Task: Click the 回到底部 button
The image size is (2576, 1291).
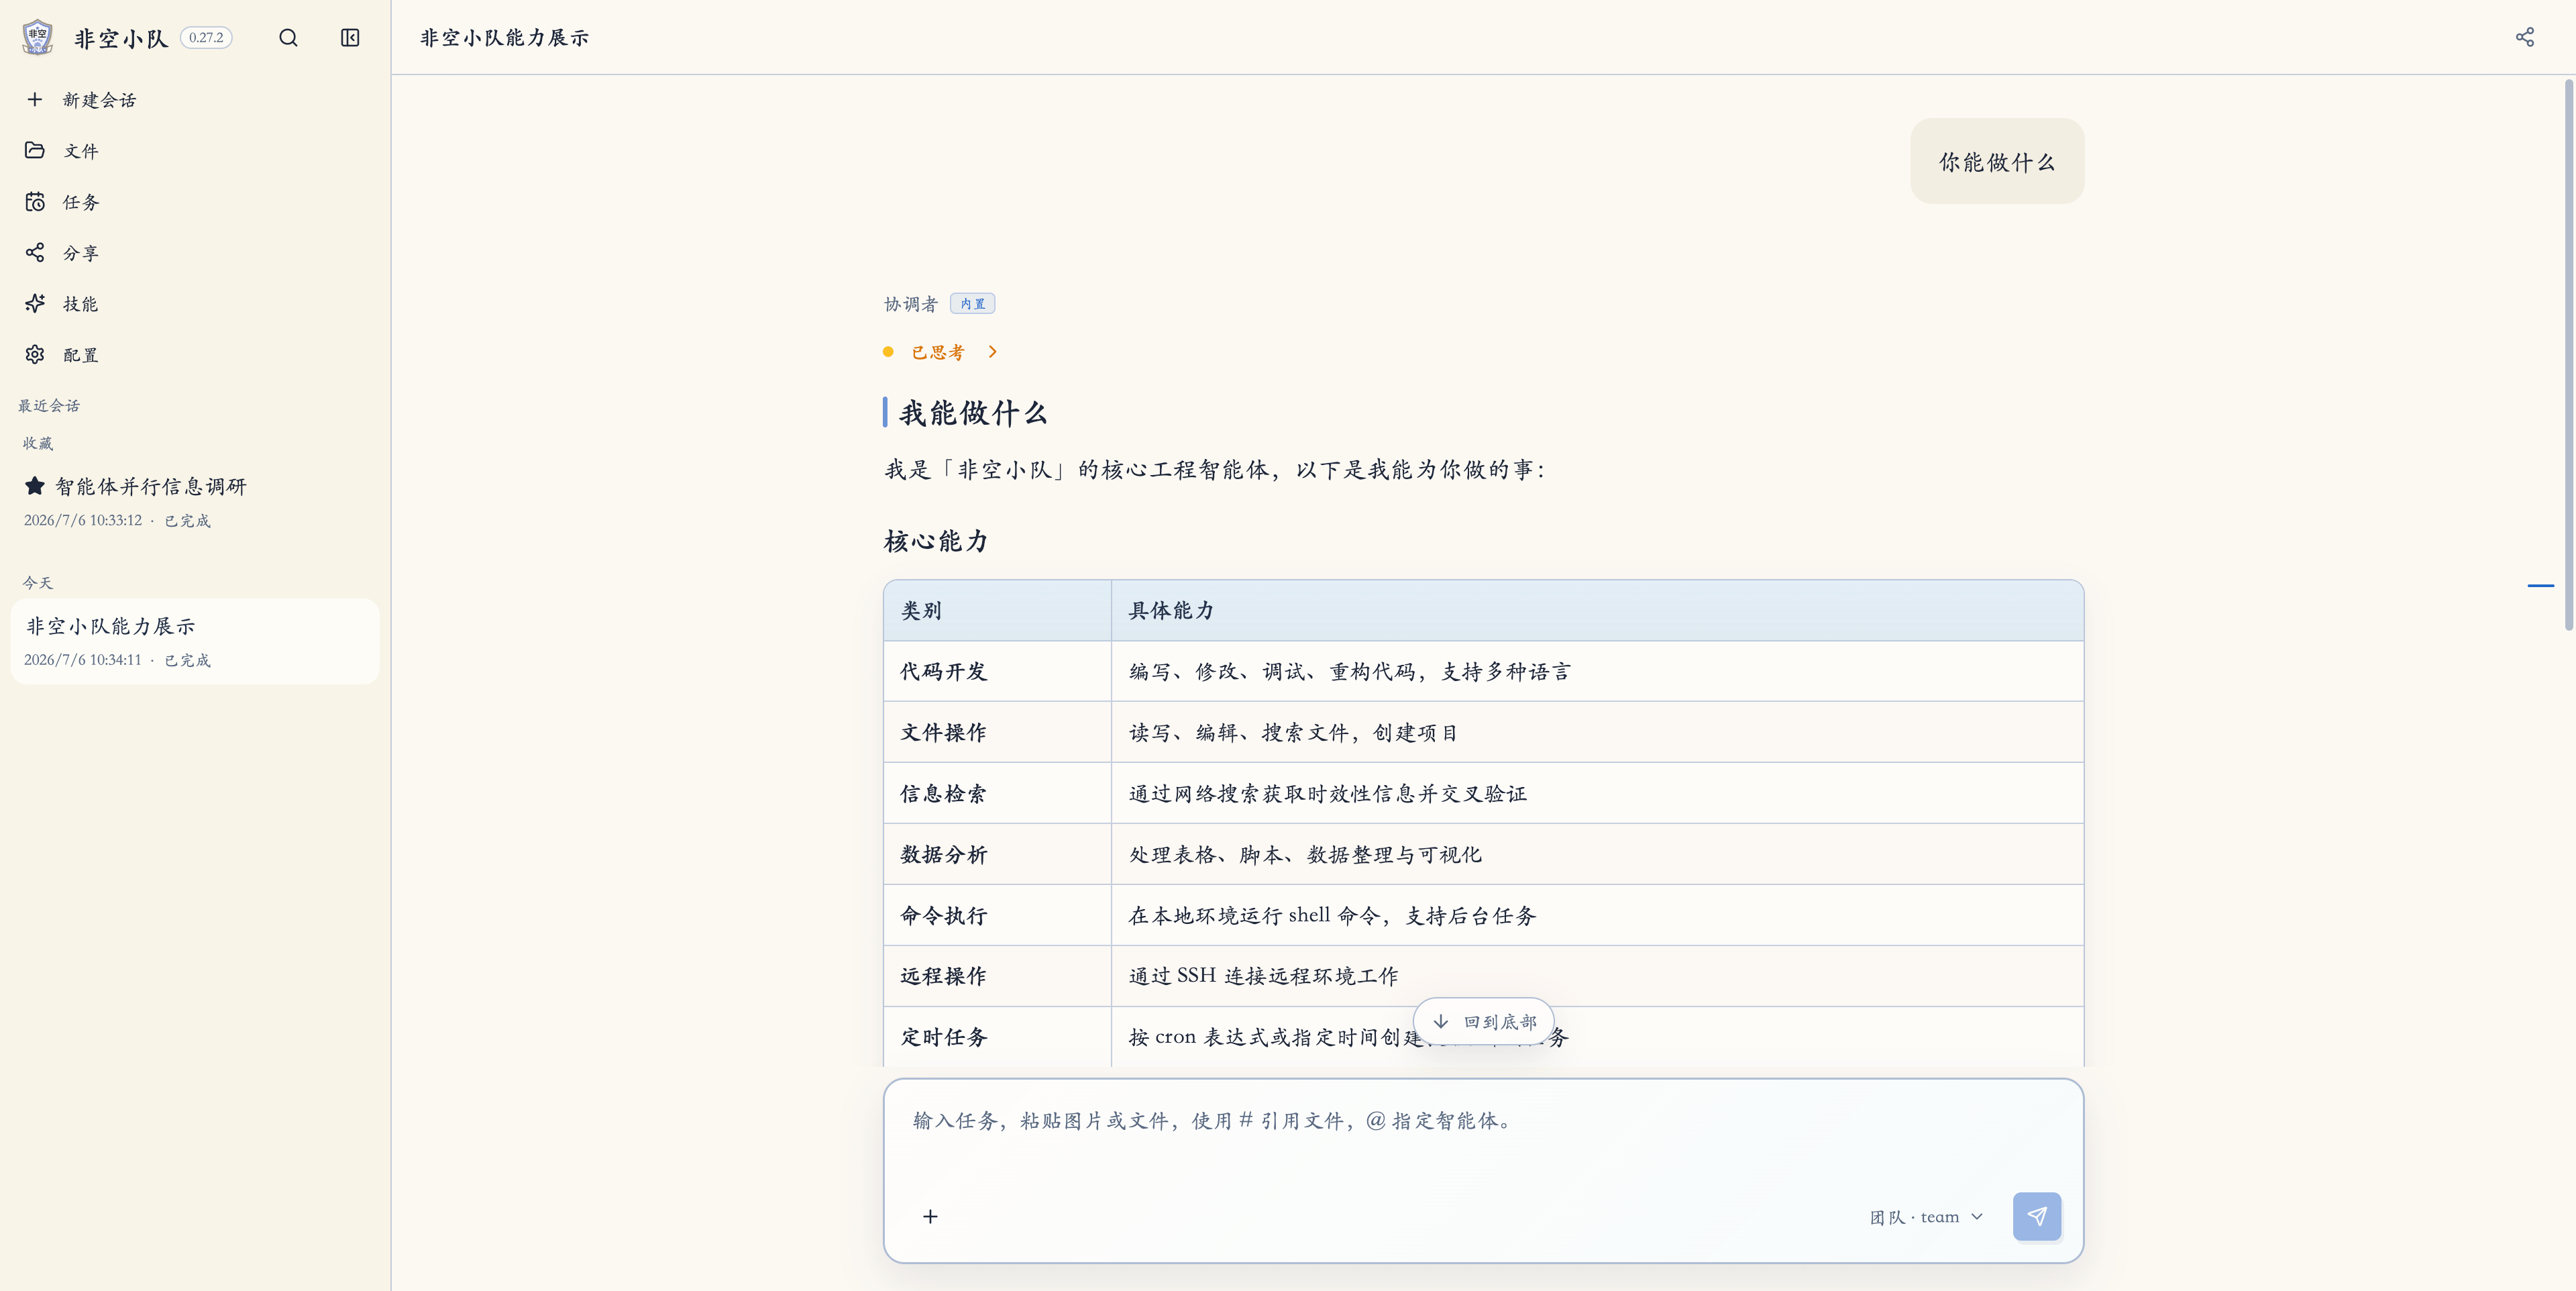Action: [x=1484, y=1021]
